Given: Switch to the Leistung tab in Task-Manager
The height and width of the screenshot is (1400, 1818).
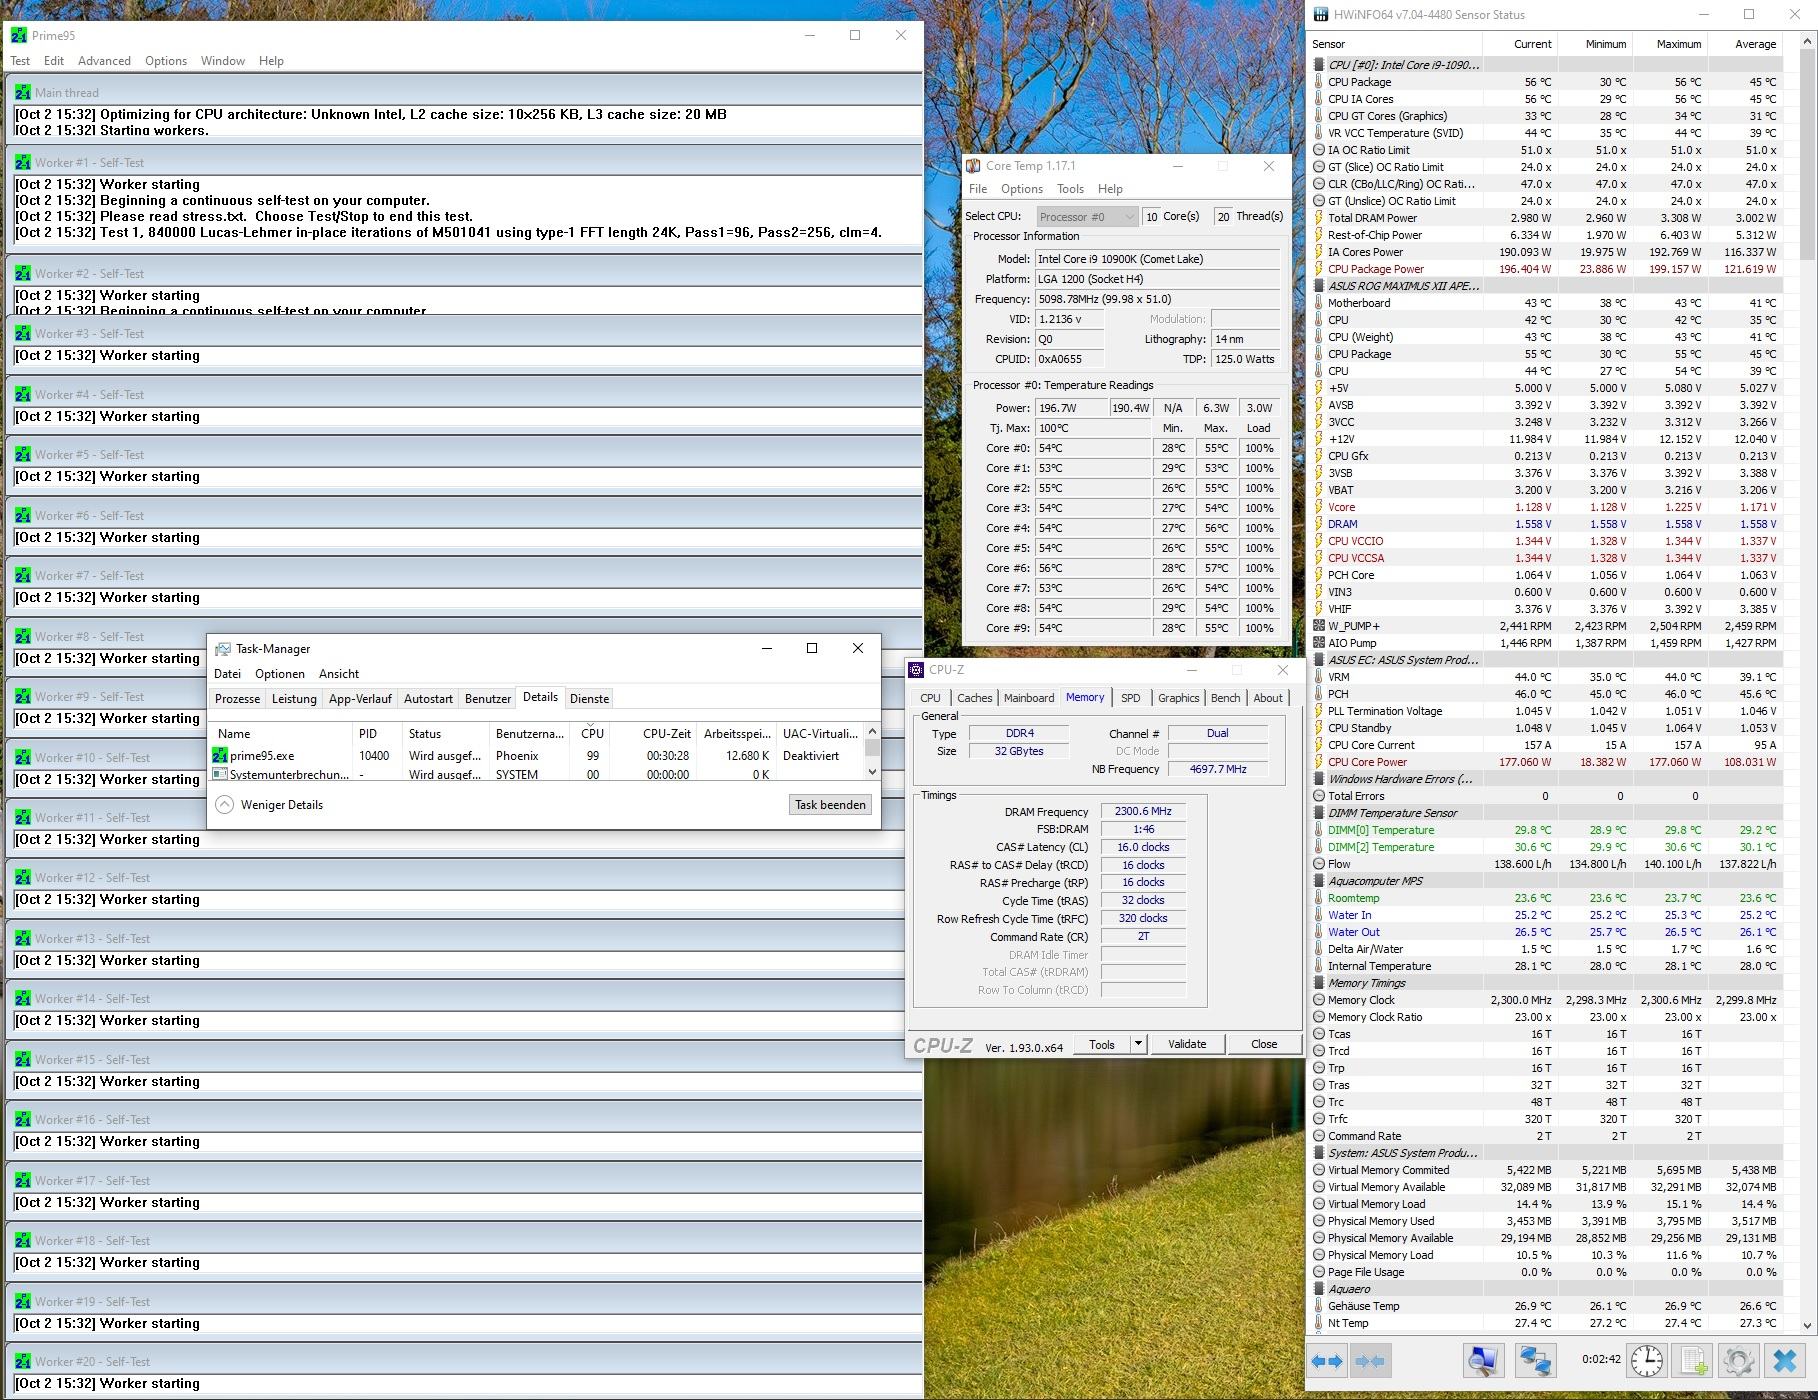Looking at the screenshot, I should tap(294, 699).
